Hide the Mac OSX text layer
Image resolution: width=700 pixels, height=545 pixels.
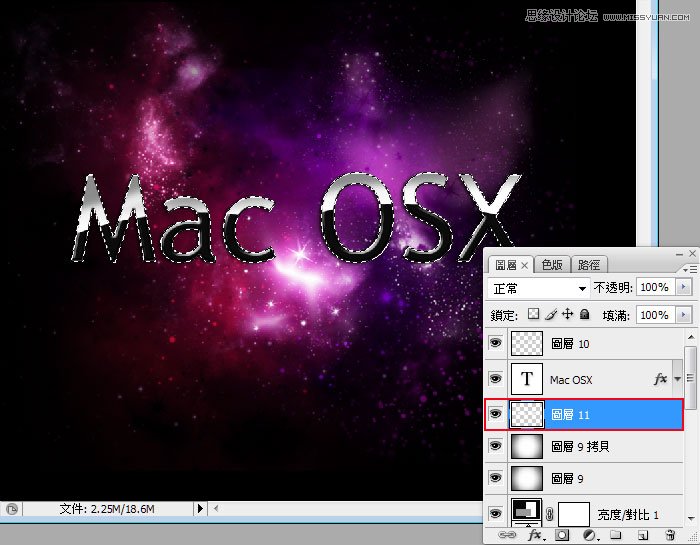click(496, 379)
